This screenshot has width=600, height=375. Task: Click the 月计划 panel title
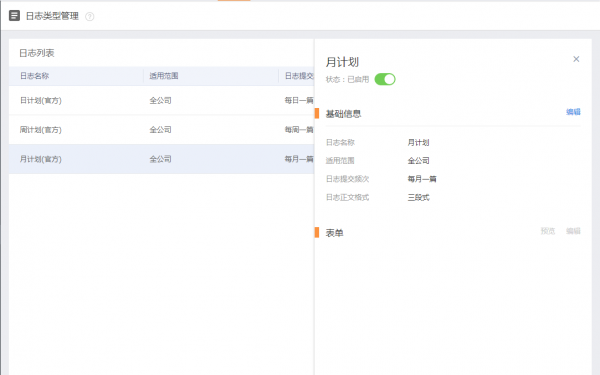tap(342, 62)
